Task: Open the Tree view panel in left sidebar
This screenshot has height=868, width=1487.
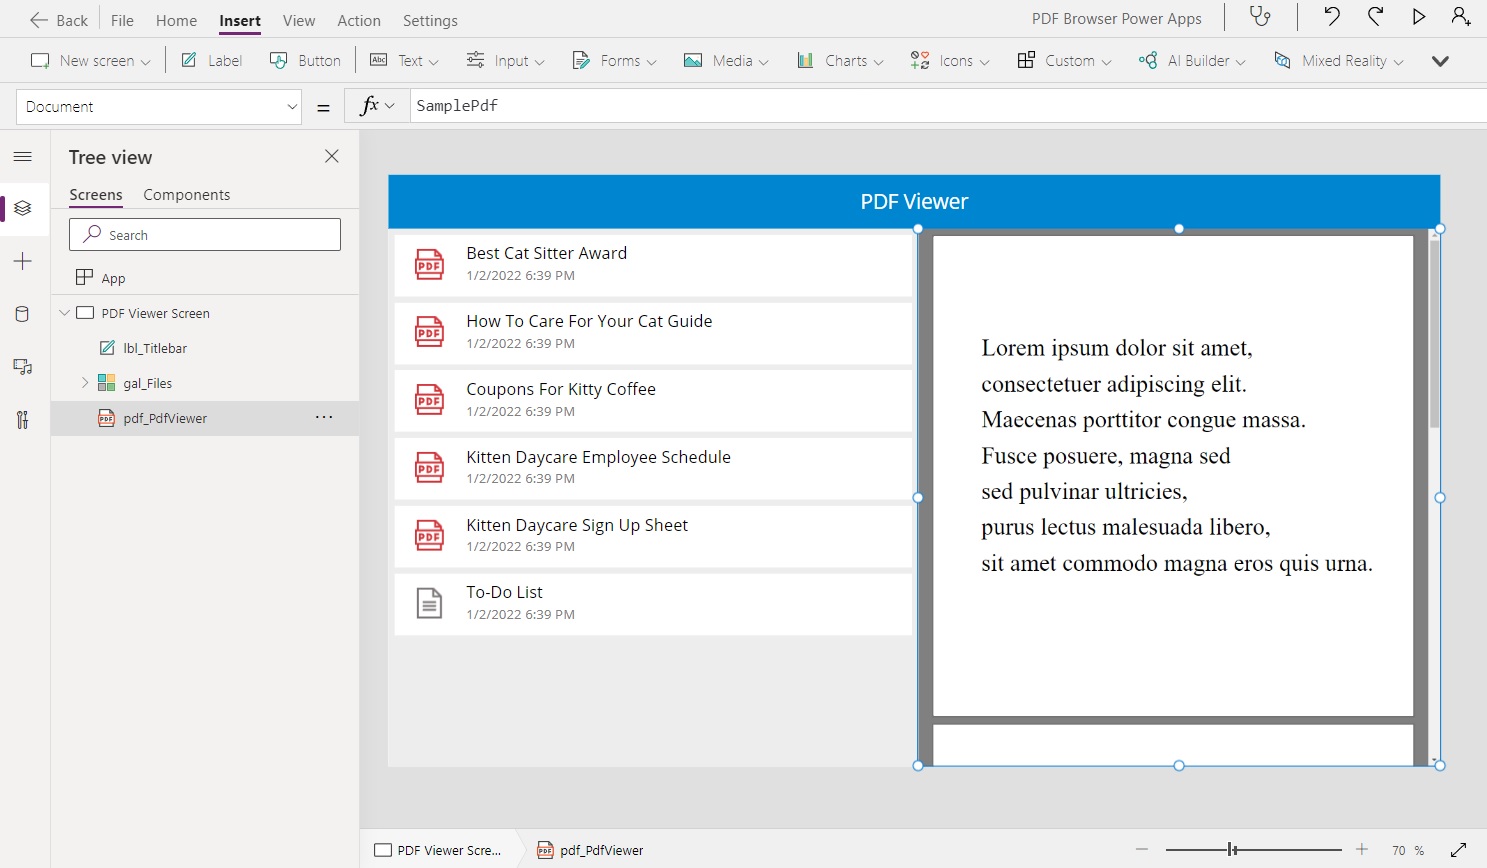Action: click(x=22, y=209)
